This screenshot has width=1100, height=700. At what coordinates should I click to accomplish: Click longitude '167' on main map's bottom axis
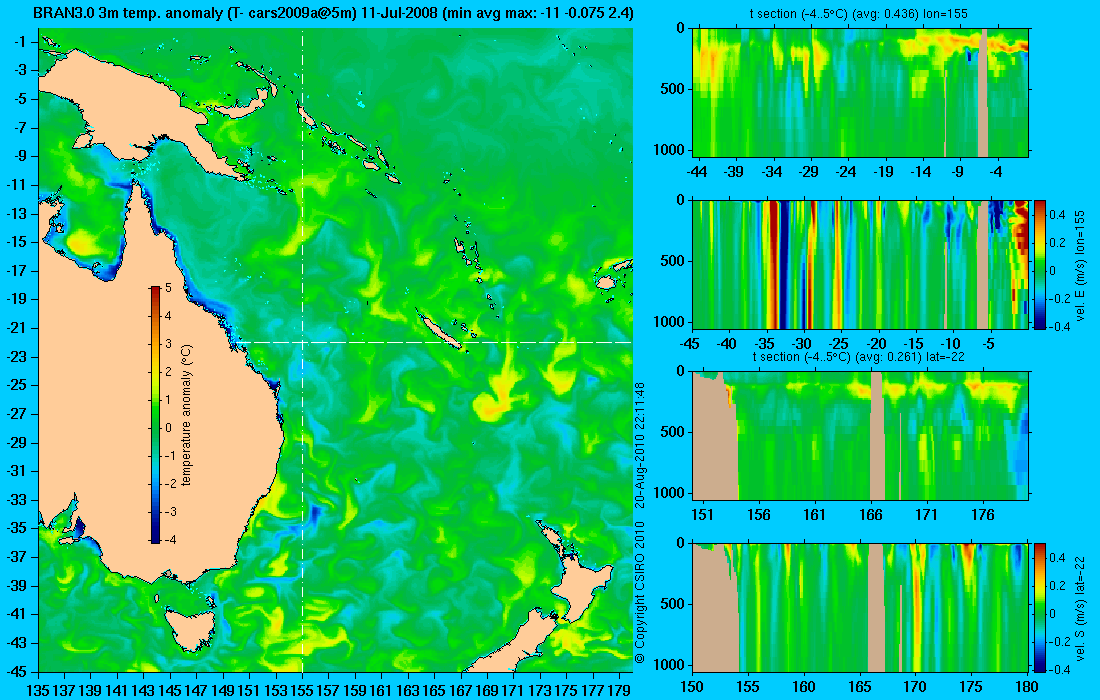[x=461, y=690]
